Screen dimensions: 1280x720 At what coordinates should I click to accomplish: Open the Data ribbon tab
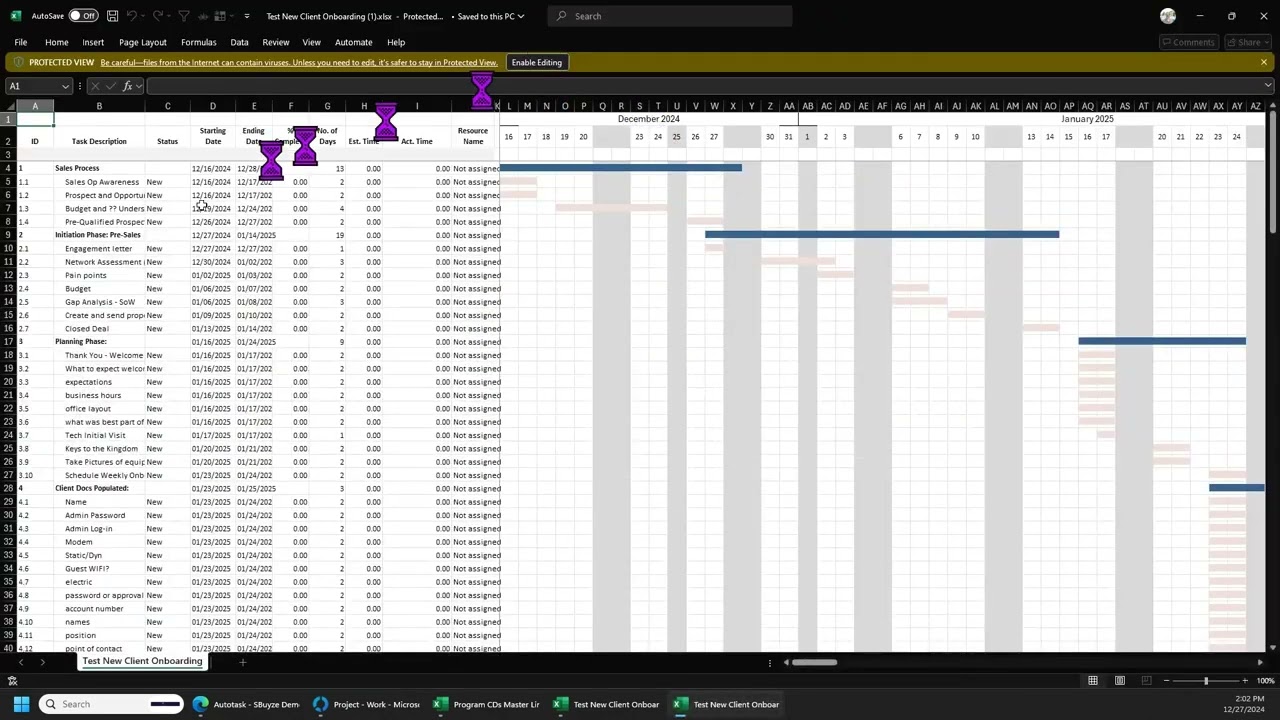239,42
